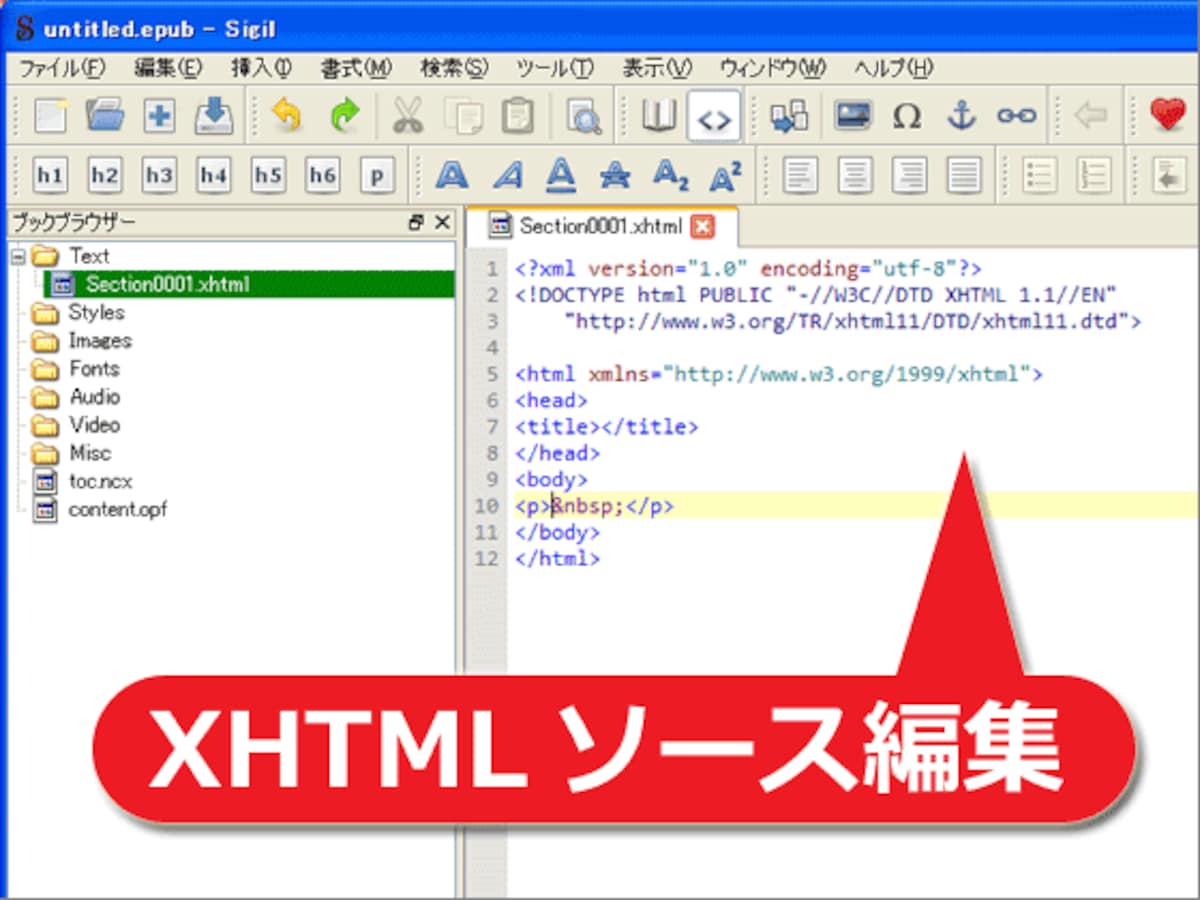Undock the book browser panel
The image size is (1200, 900).
416,223
